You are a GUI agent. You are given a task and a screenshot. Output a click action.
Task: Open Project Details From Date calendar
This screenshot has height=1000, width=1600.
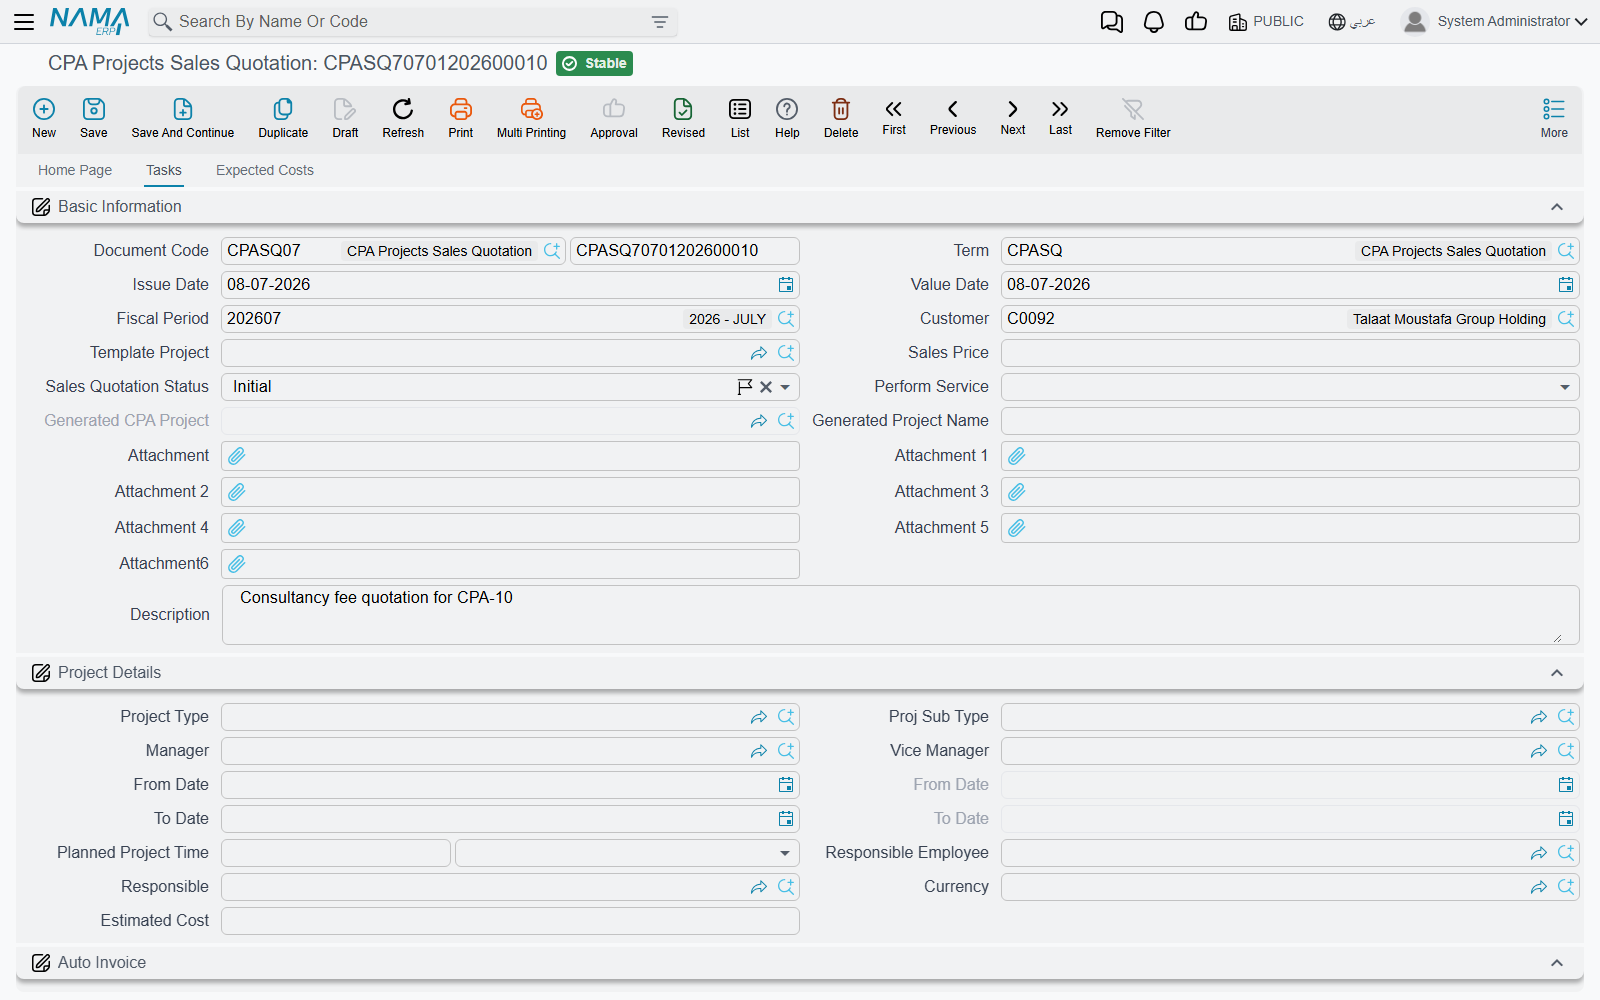point(786,785)
